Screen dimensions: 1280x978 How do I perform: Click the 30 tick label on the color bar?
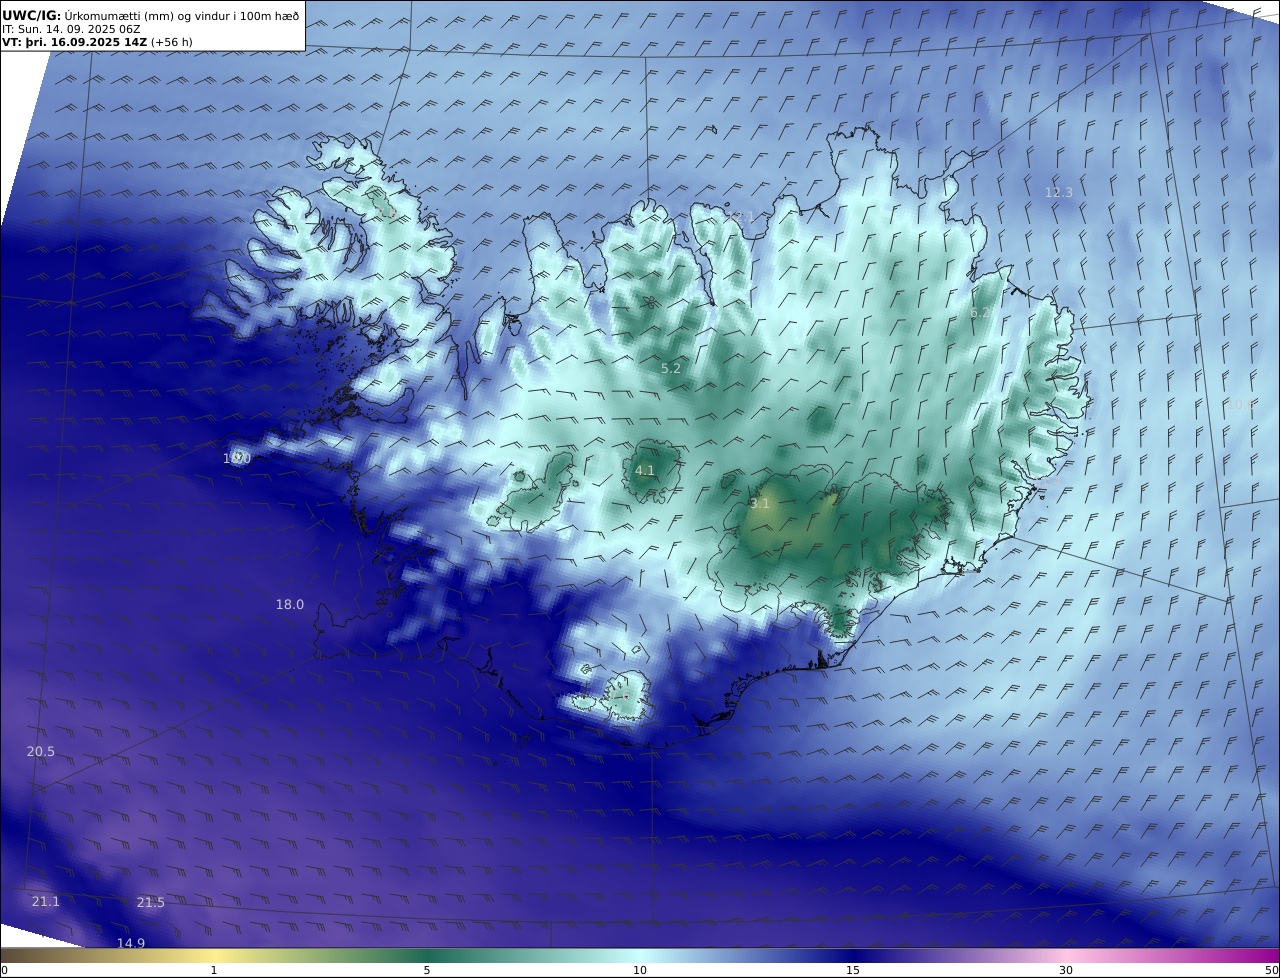point(1066,970)
